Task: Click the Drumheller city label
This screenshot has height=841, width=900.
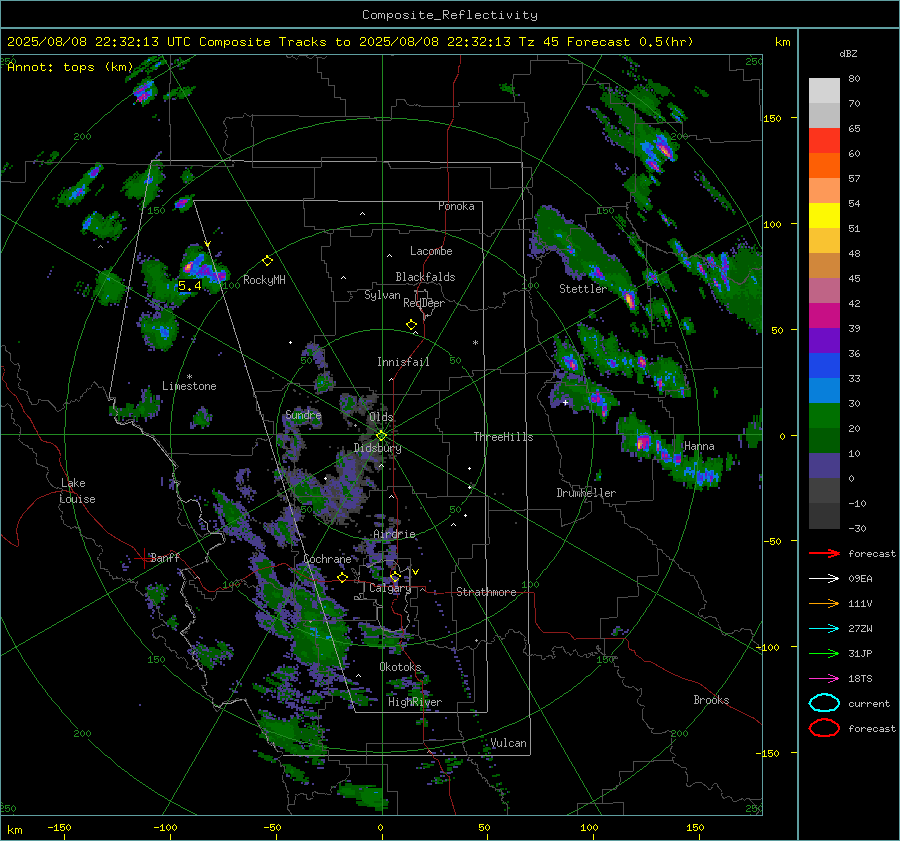Action: click(x=586, y=493)
